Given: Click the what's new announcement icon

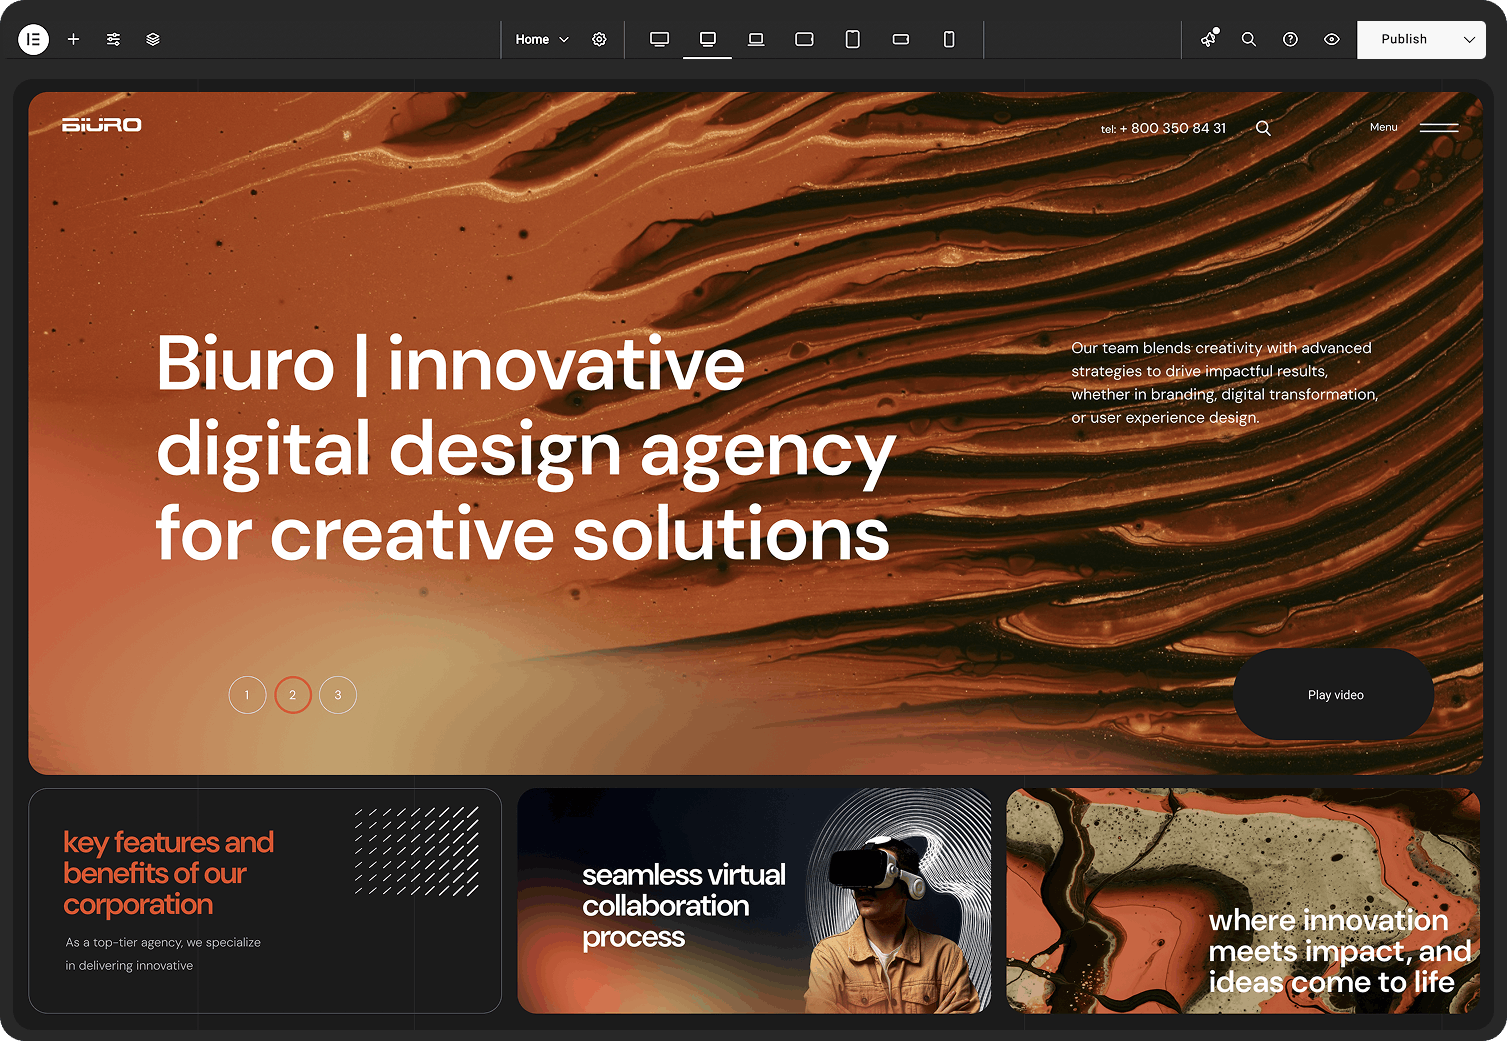Looking at the screenshot, I should pos(1209,39).
